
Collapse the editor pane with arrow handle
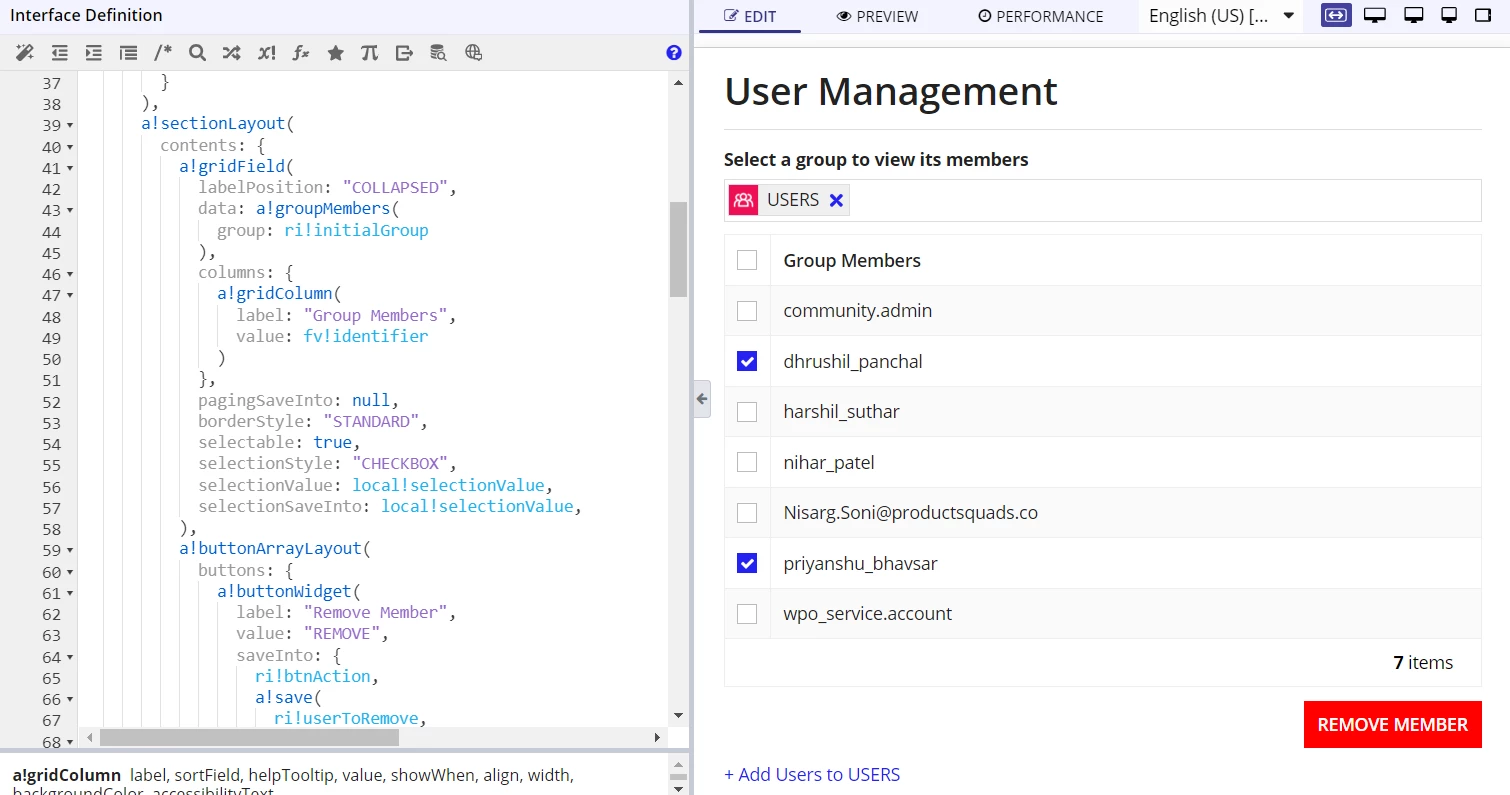(701, 398)
